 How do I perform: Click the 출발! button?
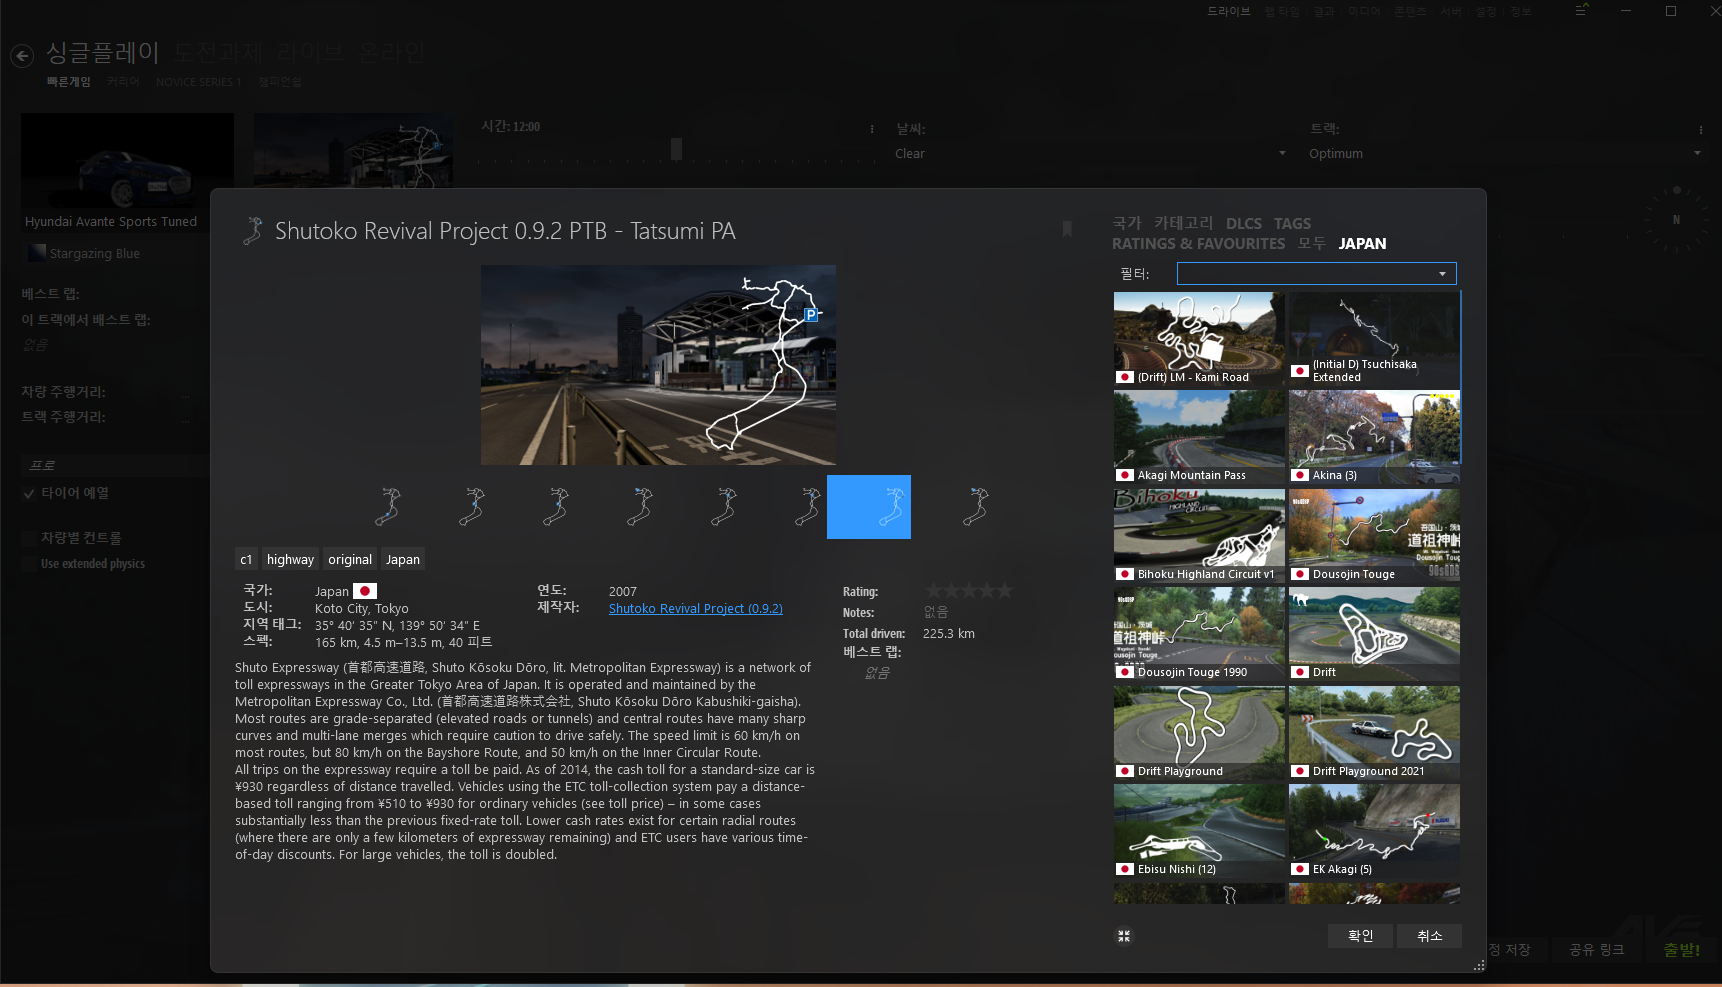1682,950
